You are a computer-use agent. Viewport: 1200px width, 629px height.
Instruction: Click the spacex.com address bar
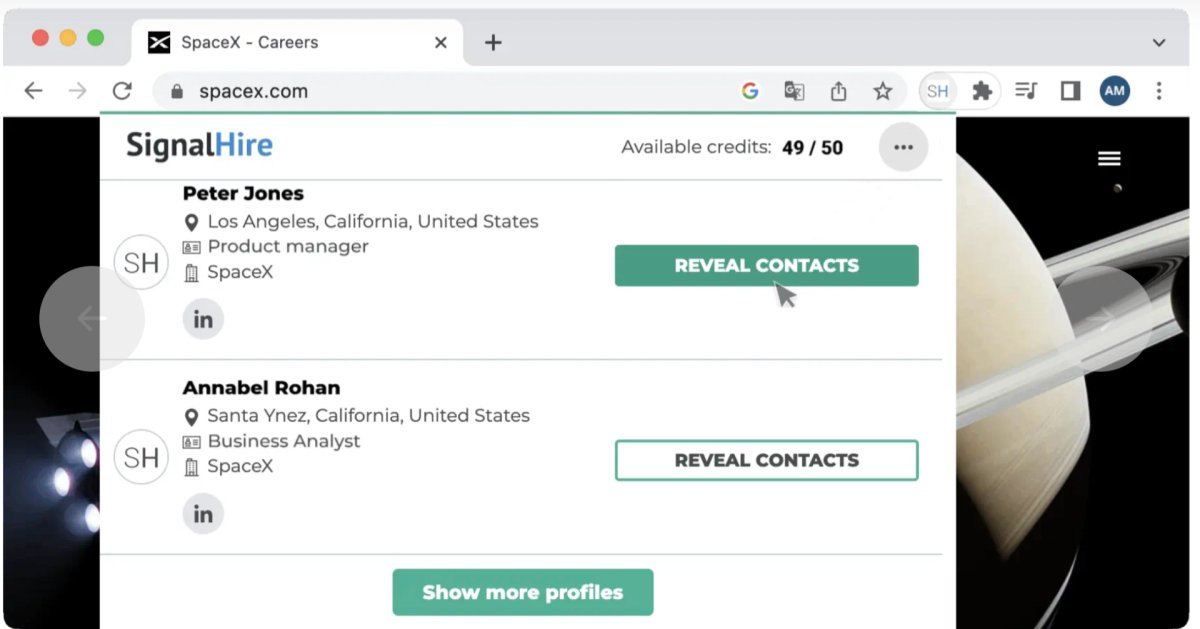pos(529,91)
